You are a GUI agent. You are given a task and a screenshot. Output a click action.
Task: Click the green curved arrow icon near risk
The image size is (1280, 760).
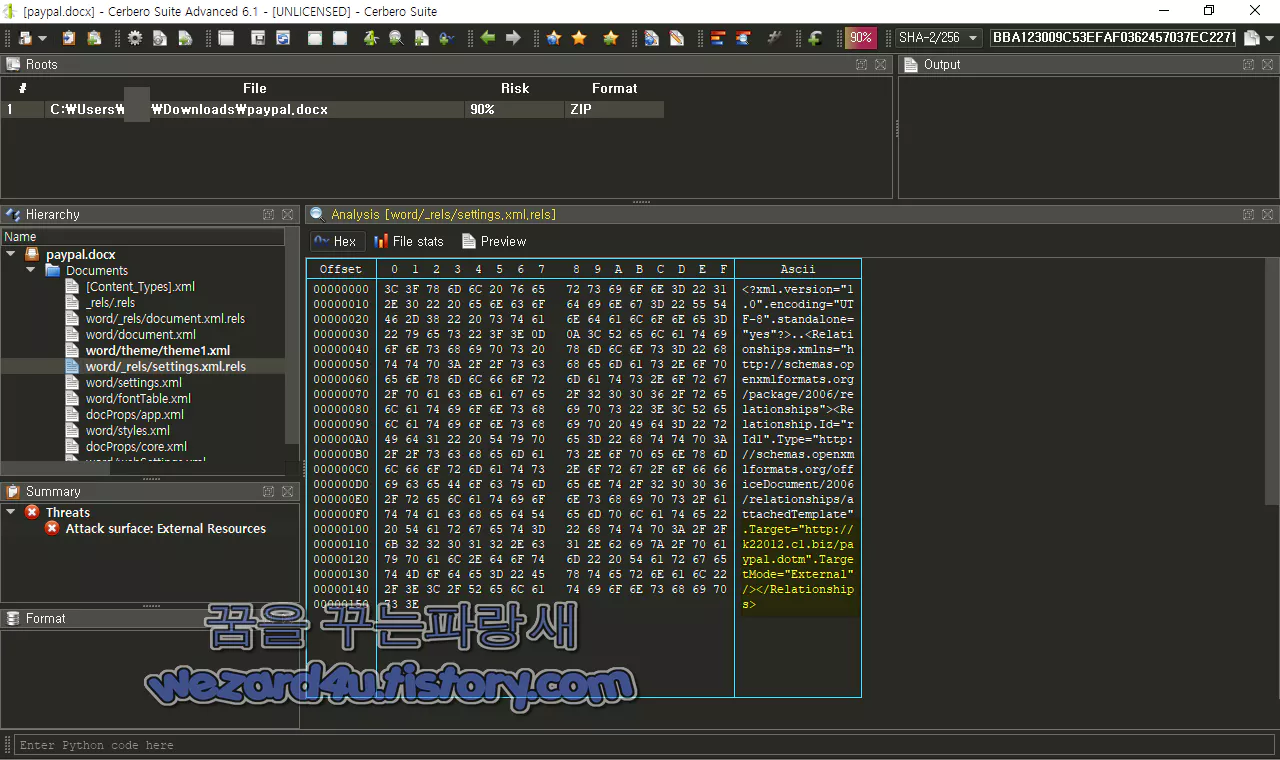(x=815, y=38)
